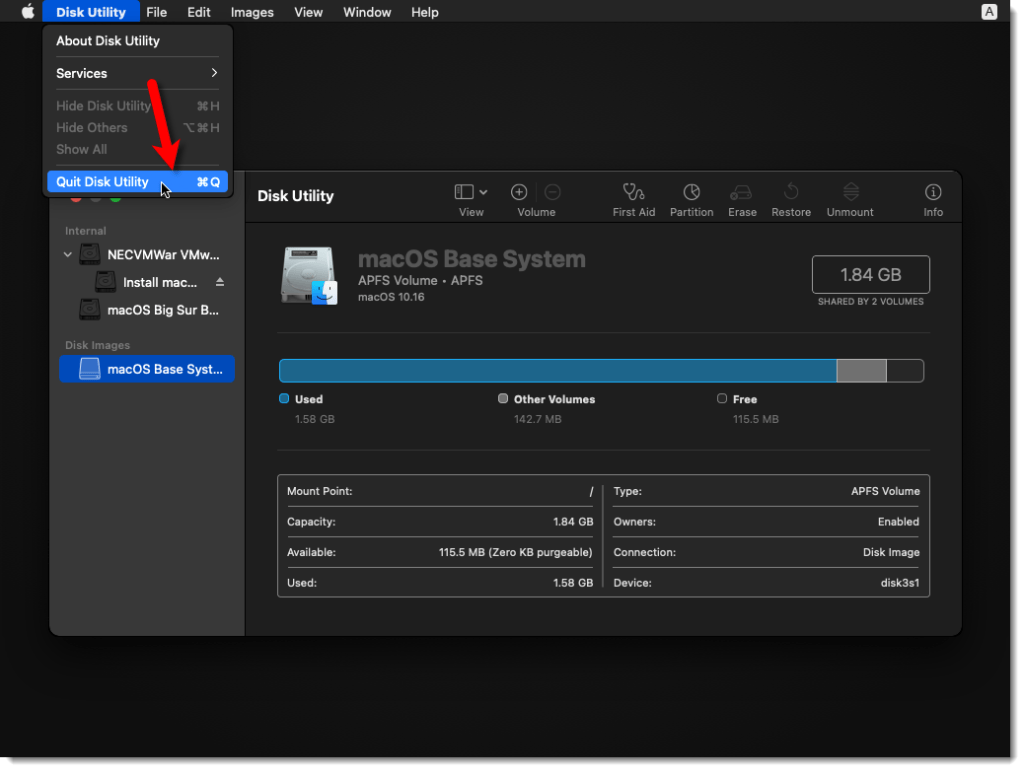Image resolution: width=1024 pixels, height=771 pixels.
Task: Click the Connection value 'Disk Image'
Action: pyautogui.click(x=891, y=552)
